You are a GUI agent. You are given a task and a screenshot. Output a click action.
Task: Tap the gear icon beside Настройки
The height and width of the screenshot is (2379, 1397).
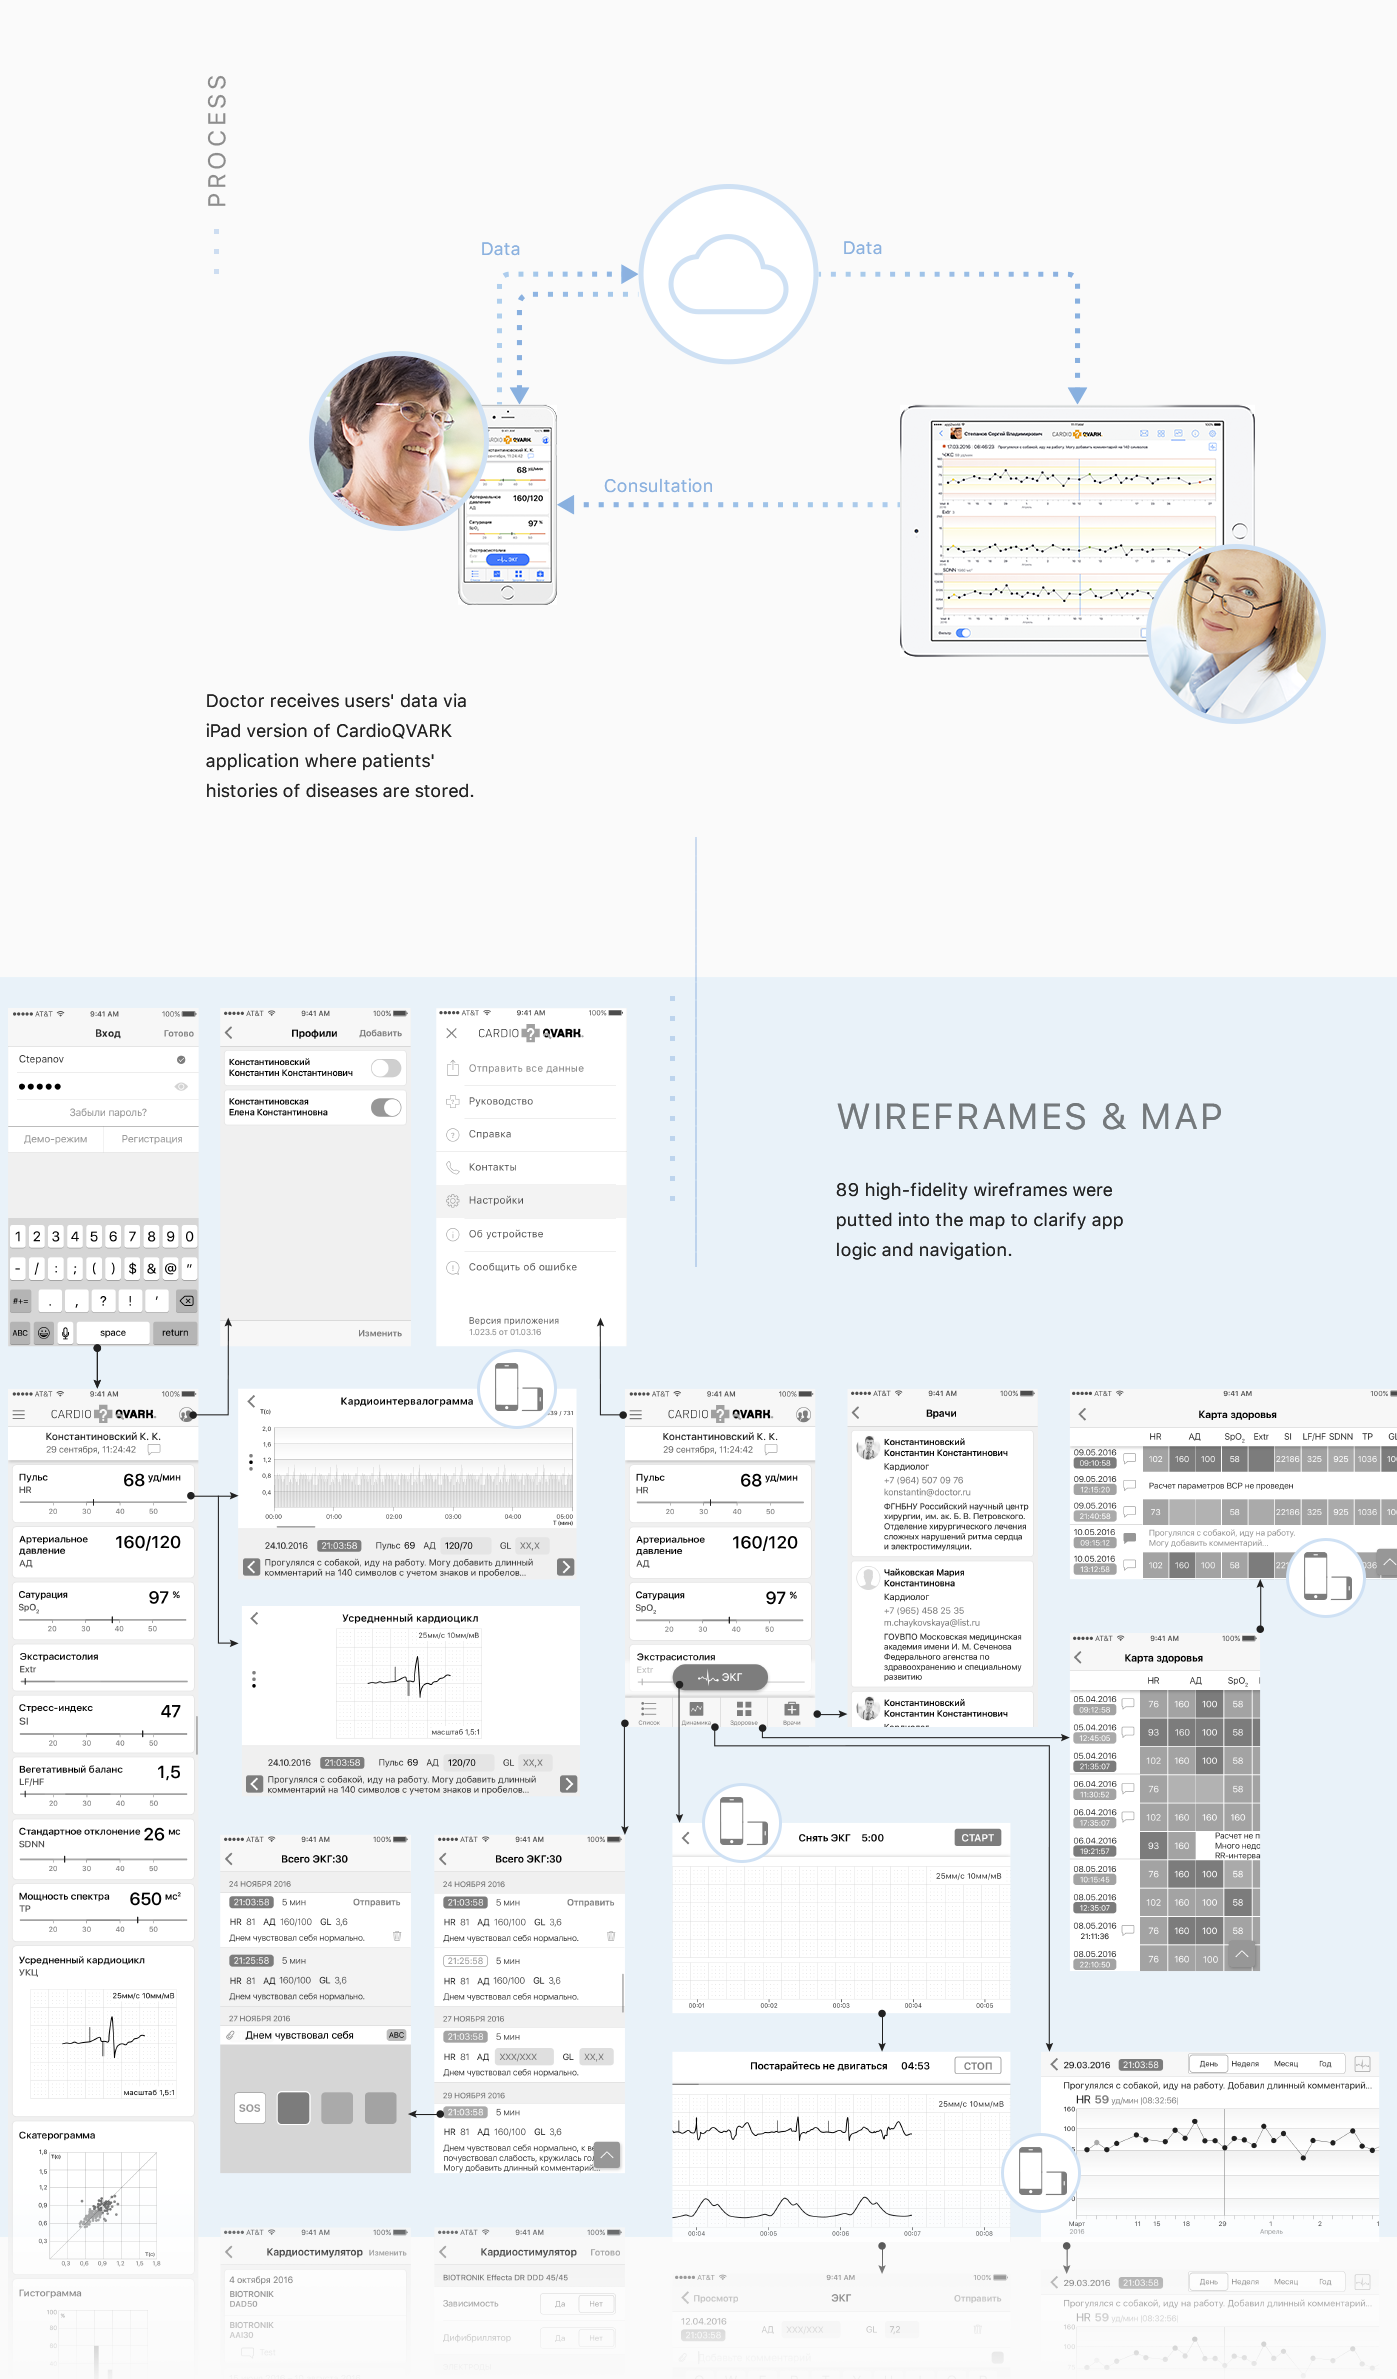(x=452, y=1200)
